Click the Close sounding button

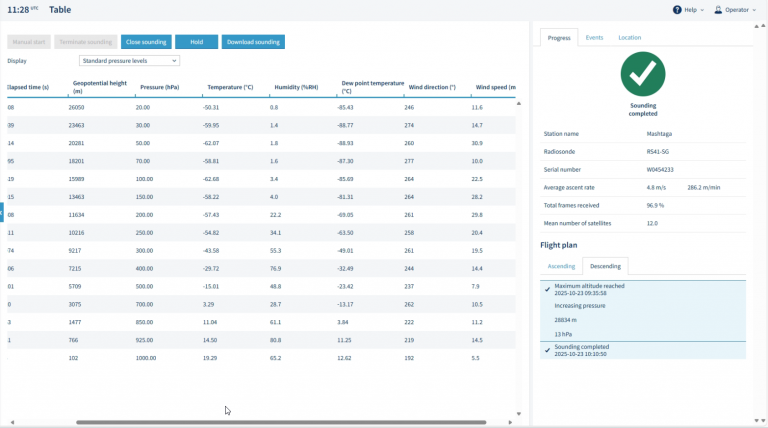146,42
